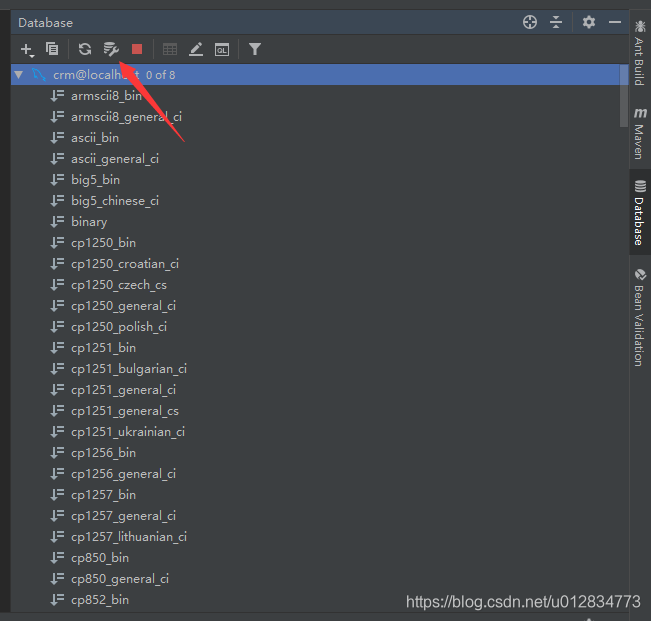Viewport: 651px width, 621px height.
Task: Click the sort icon beside binary
Action: pyautogui.click(x=57, y=222)
